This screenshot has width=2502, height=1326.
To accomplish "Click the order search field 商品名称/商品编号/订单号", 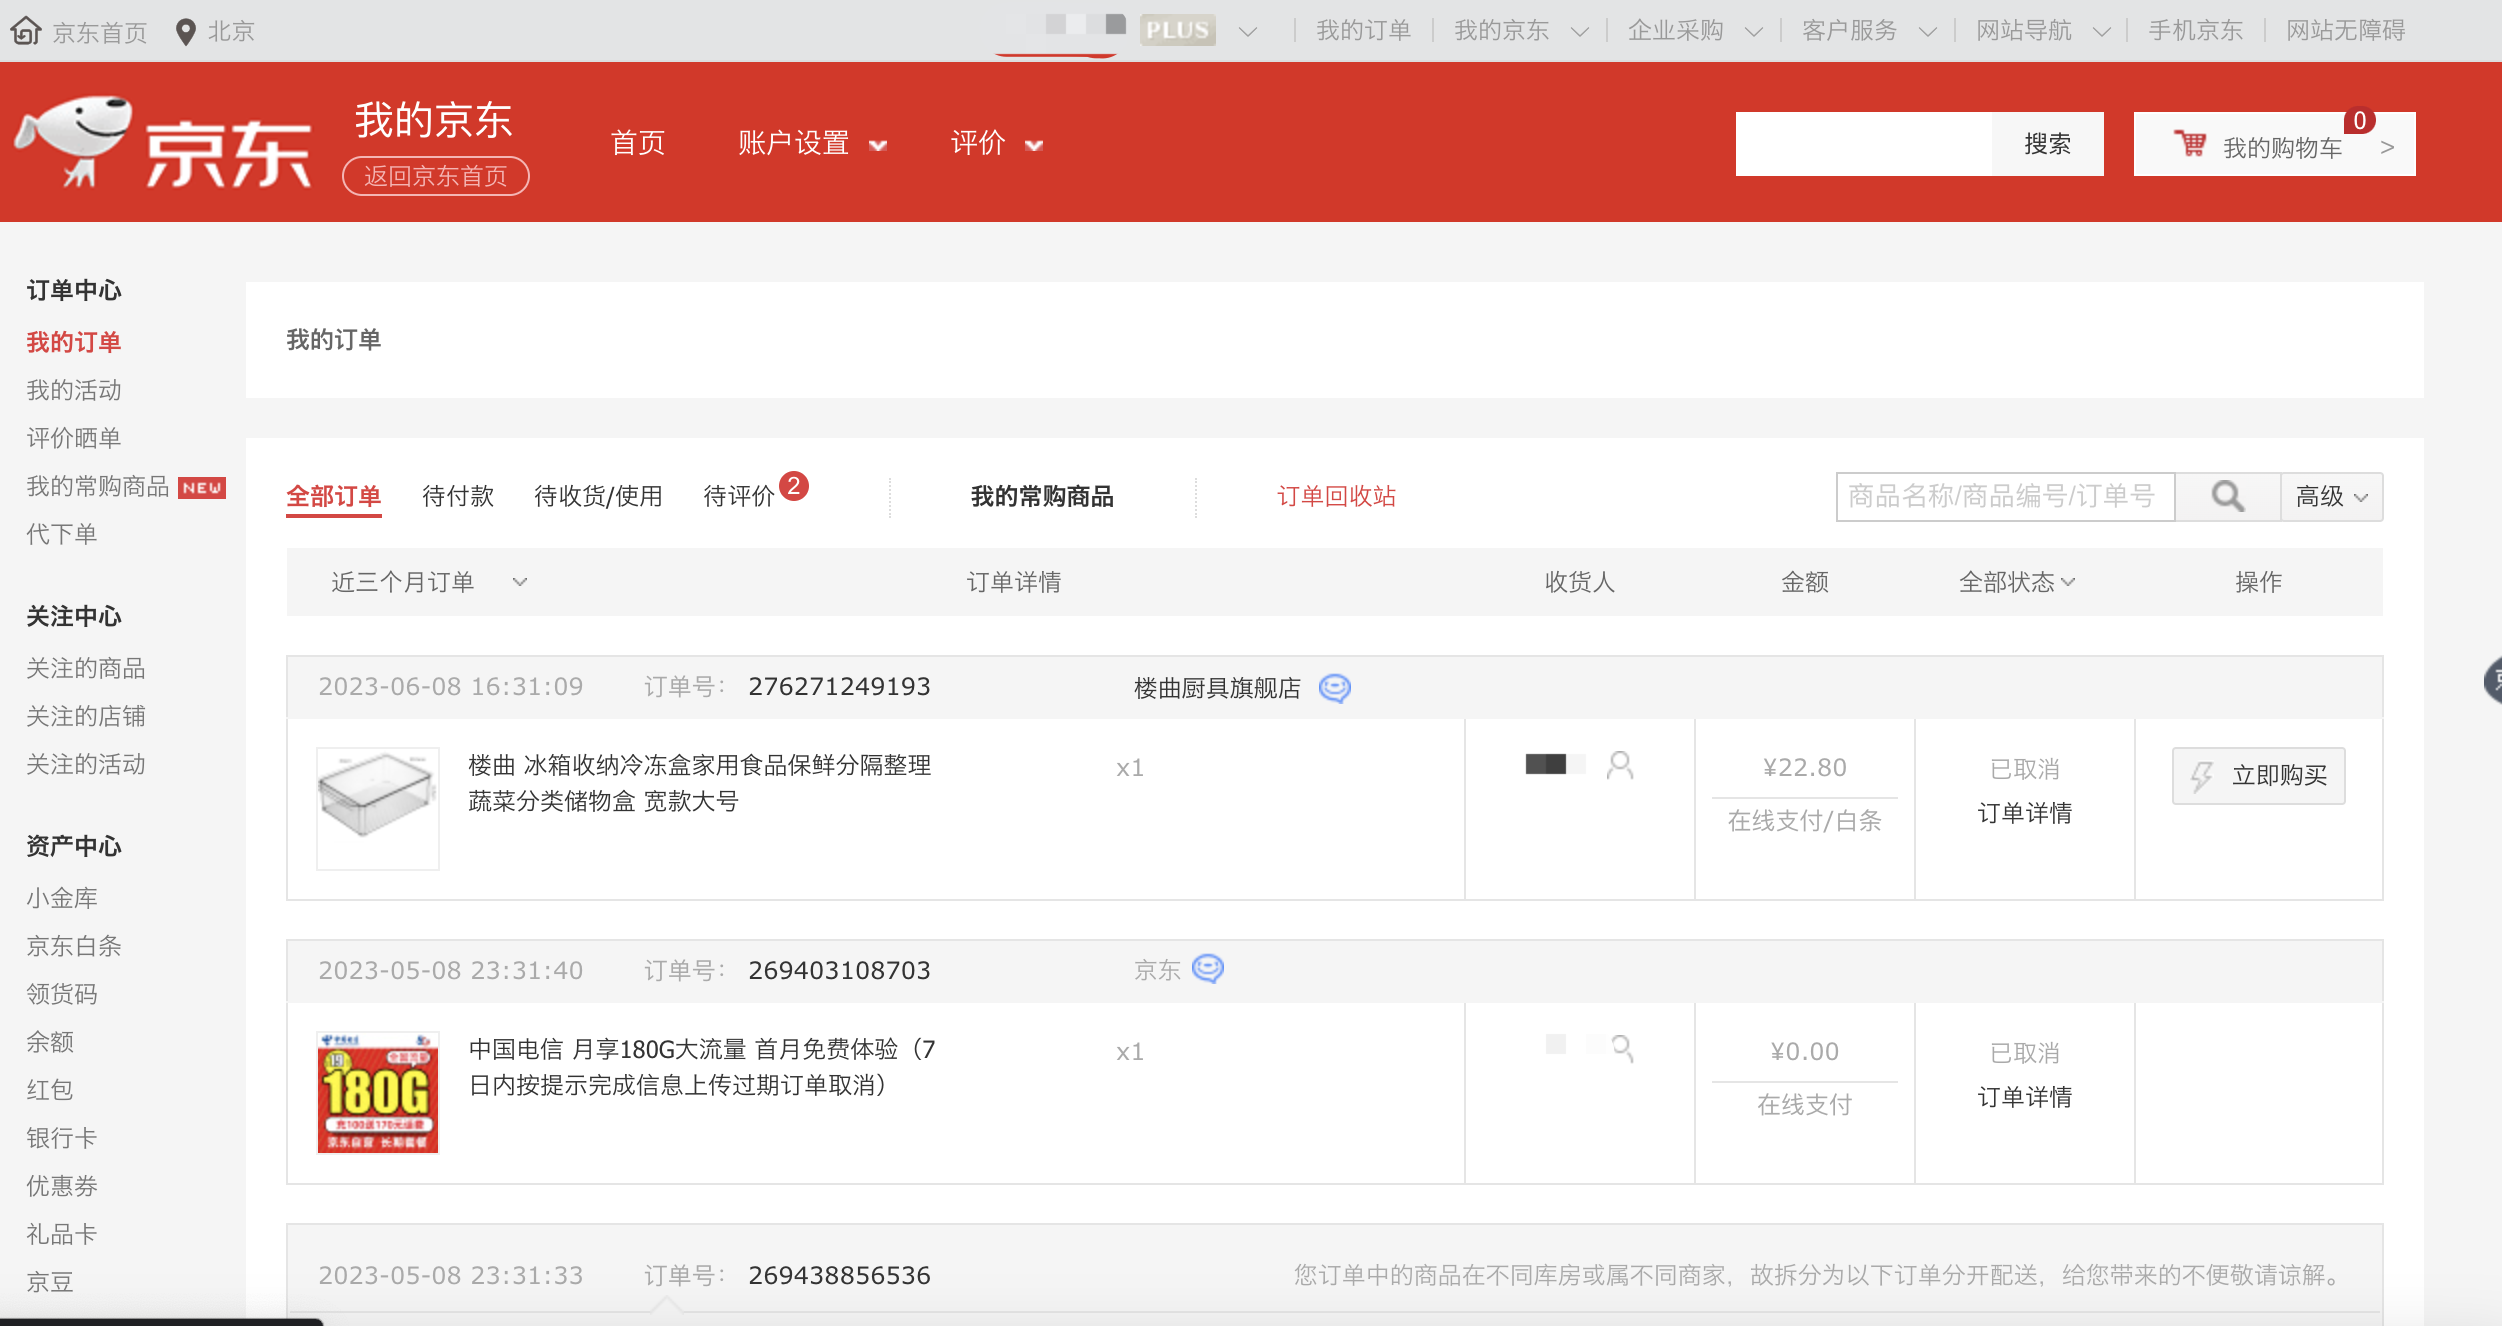I will point(2005,496).
